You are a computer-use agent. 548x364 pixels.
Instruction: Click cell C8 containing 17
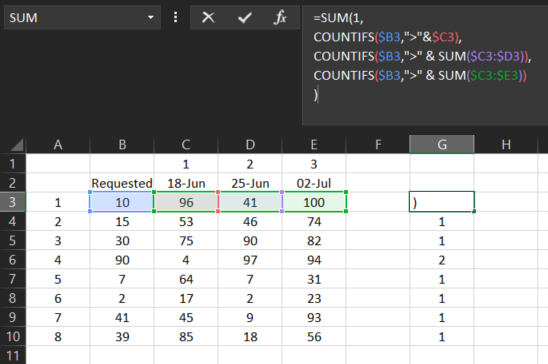pyautogui.click(x=186, y=298)
